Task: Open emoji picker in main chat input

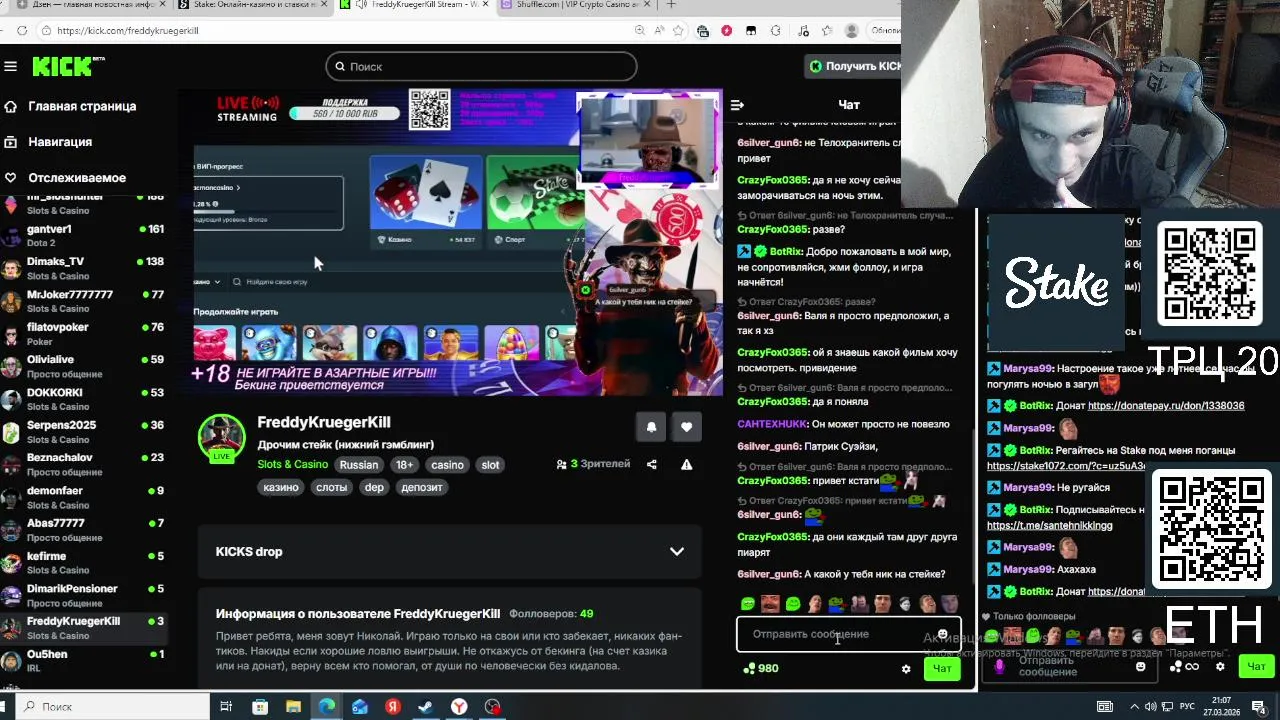Action: pyautogui.click(x=942, y=634)
